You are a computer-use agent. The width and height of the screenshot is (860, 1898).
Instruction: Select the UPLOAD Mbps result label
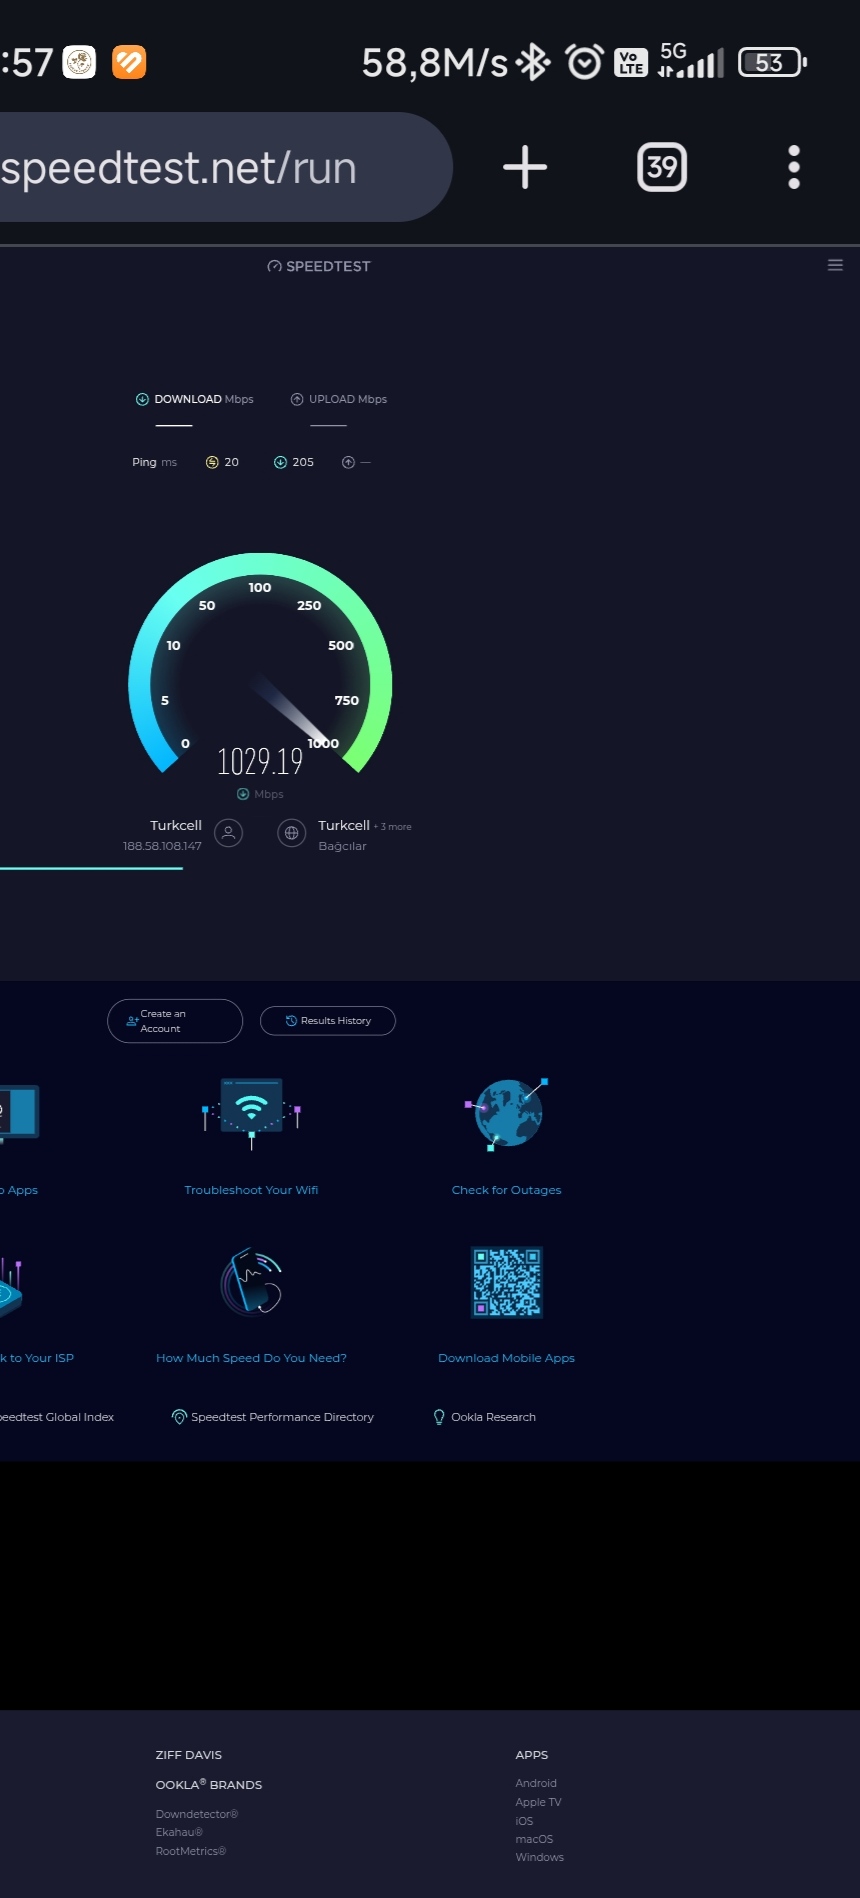(339, 399)
